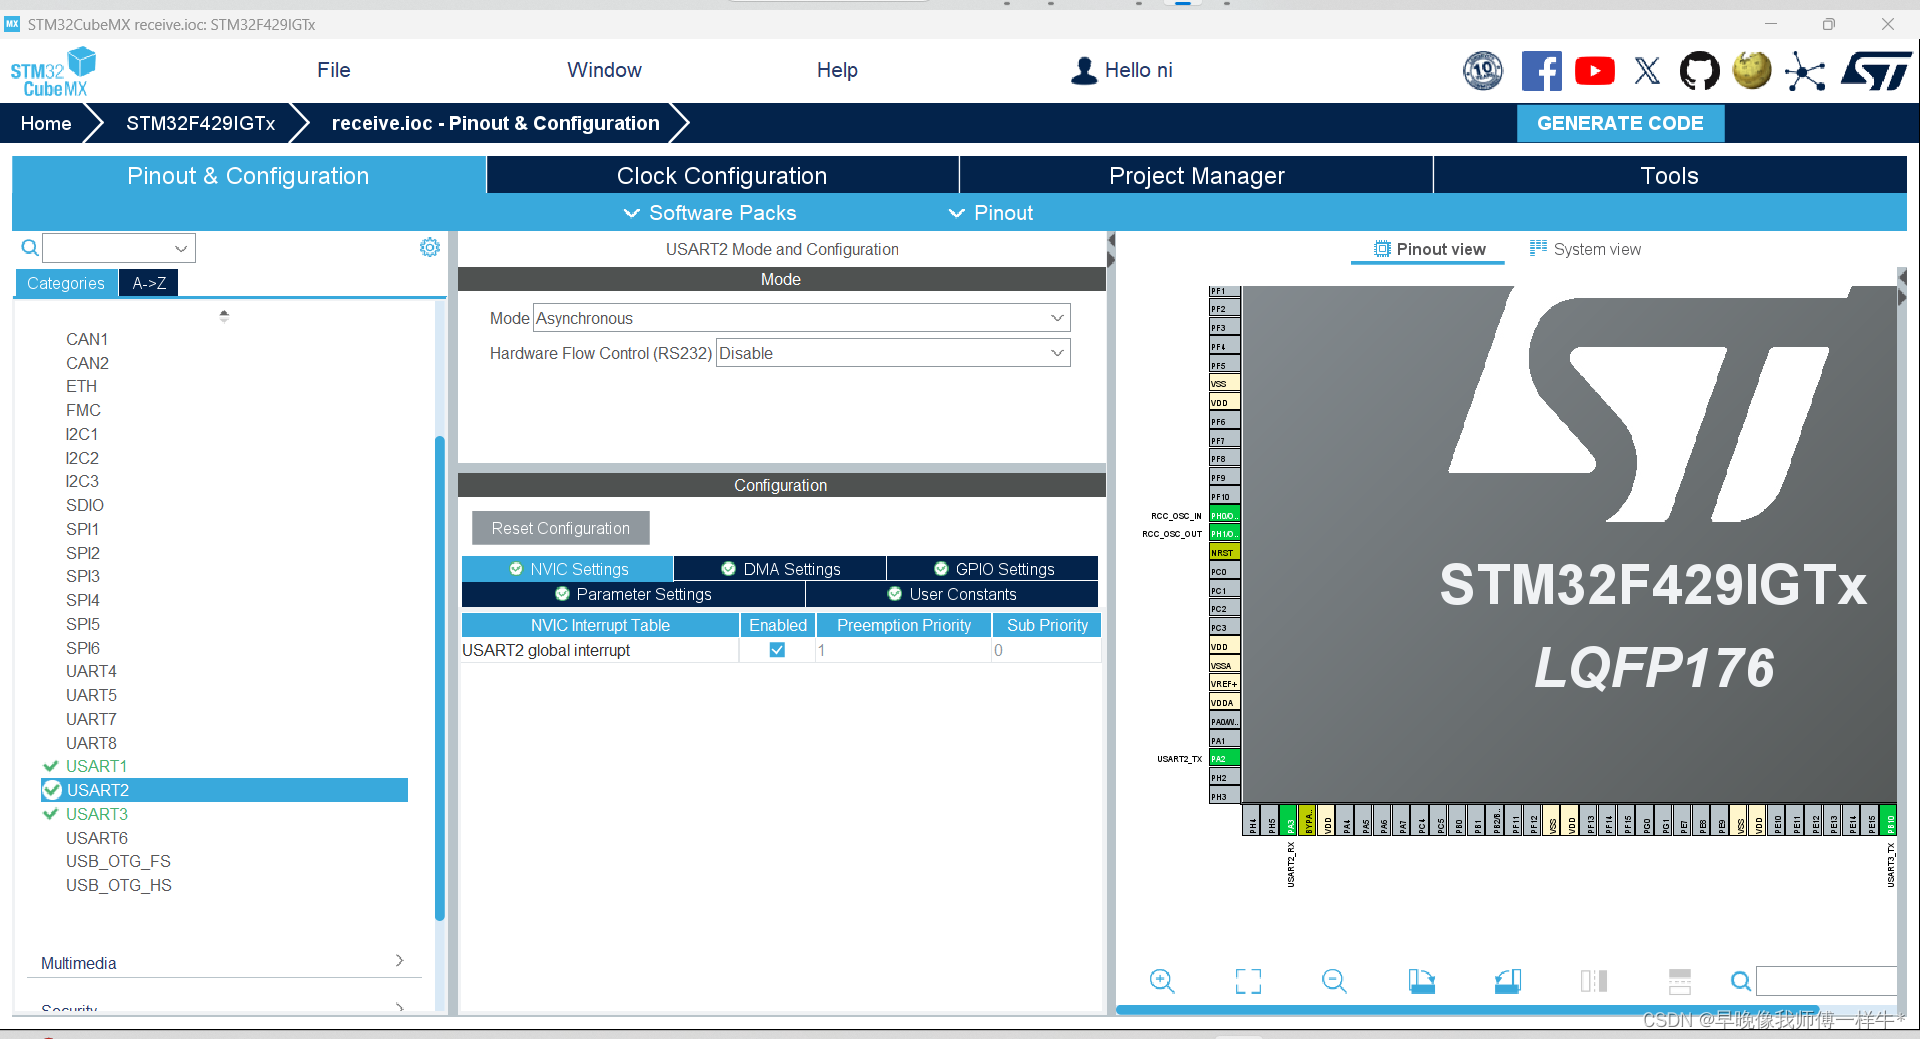Screen dimensions: 1920x1039
Task: Switch to Clock Configuration tab
Action: [x=722, y=176]
